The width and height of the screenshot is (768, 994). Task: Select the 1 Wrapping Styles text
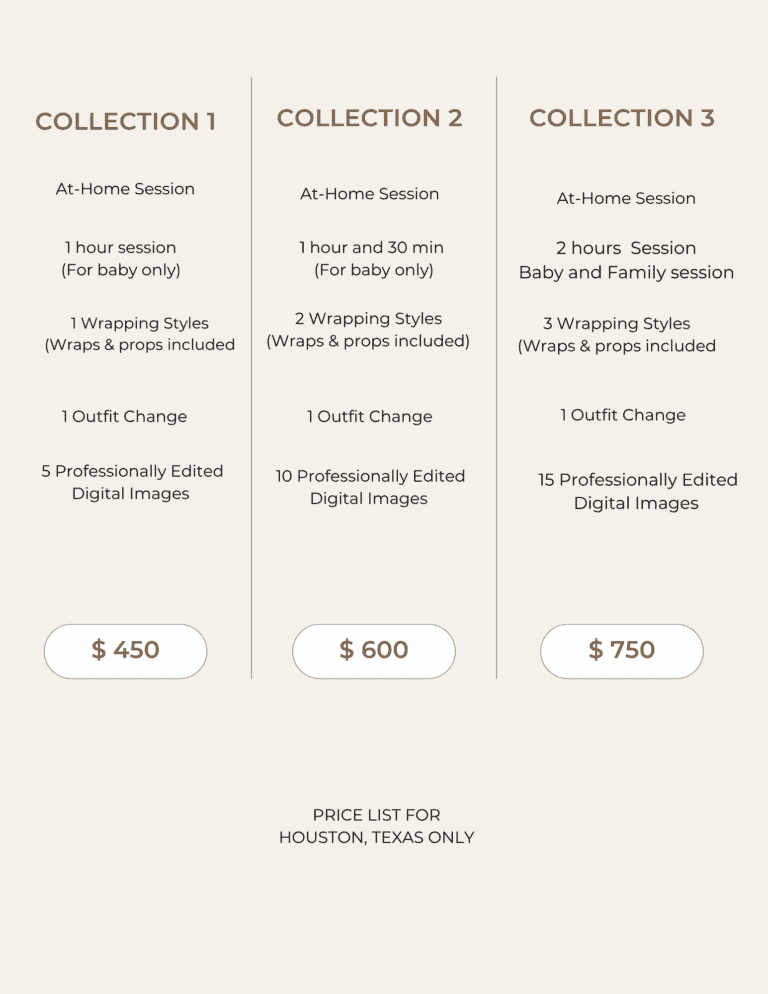click(139, 324)
